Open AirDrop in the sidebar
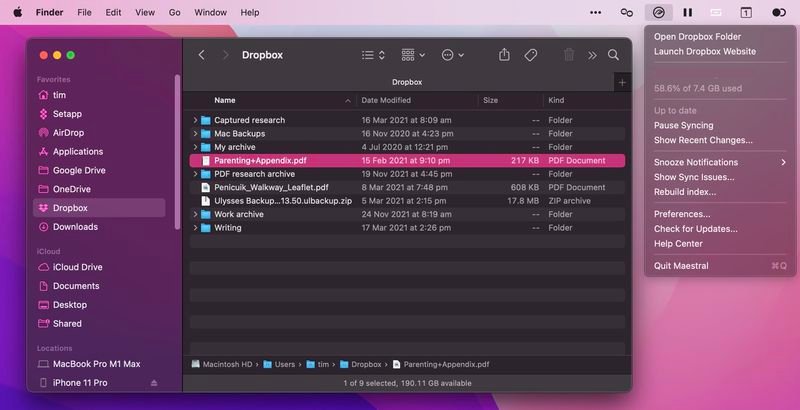This screenshot has width=800, height=410. click(x=99, y=133)
